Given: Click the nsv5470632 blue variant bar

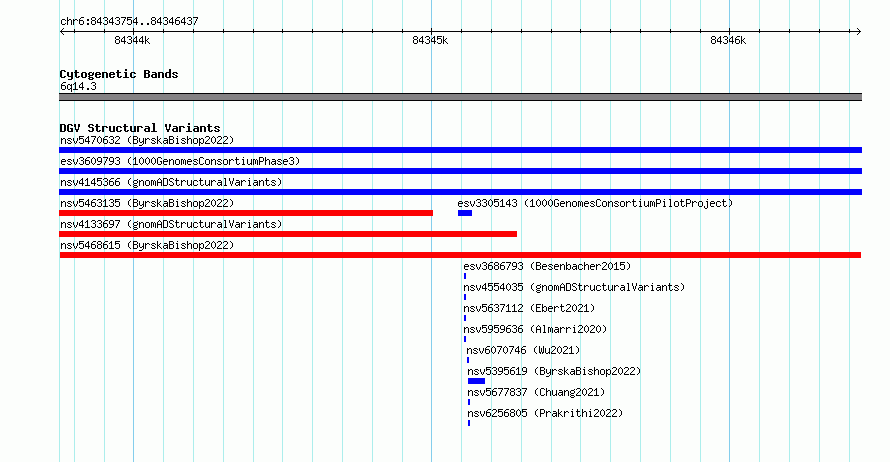Looking at the screenshot, I should pyautogui.click(x=460, y=150).
